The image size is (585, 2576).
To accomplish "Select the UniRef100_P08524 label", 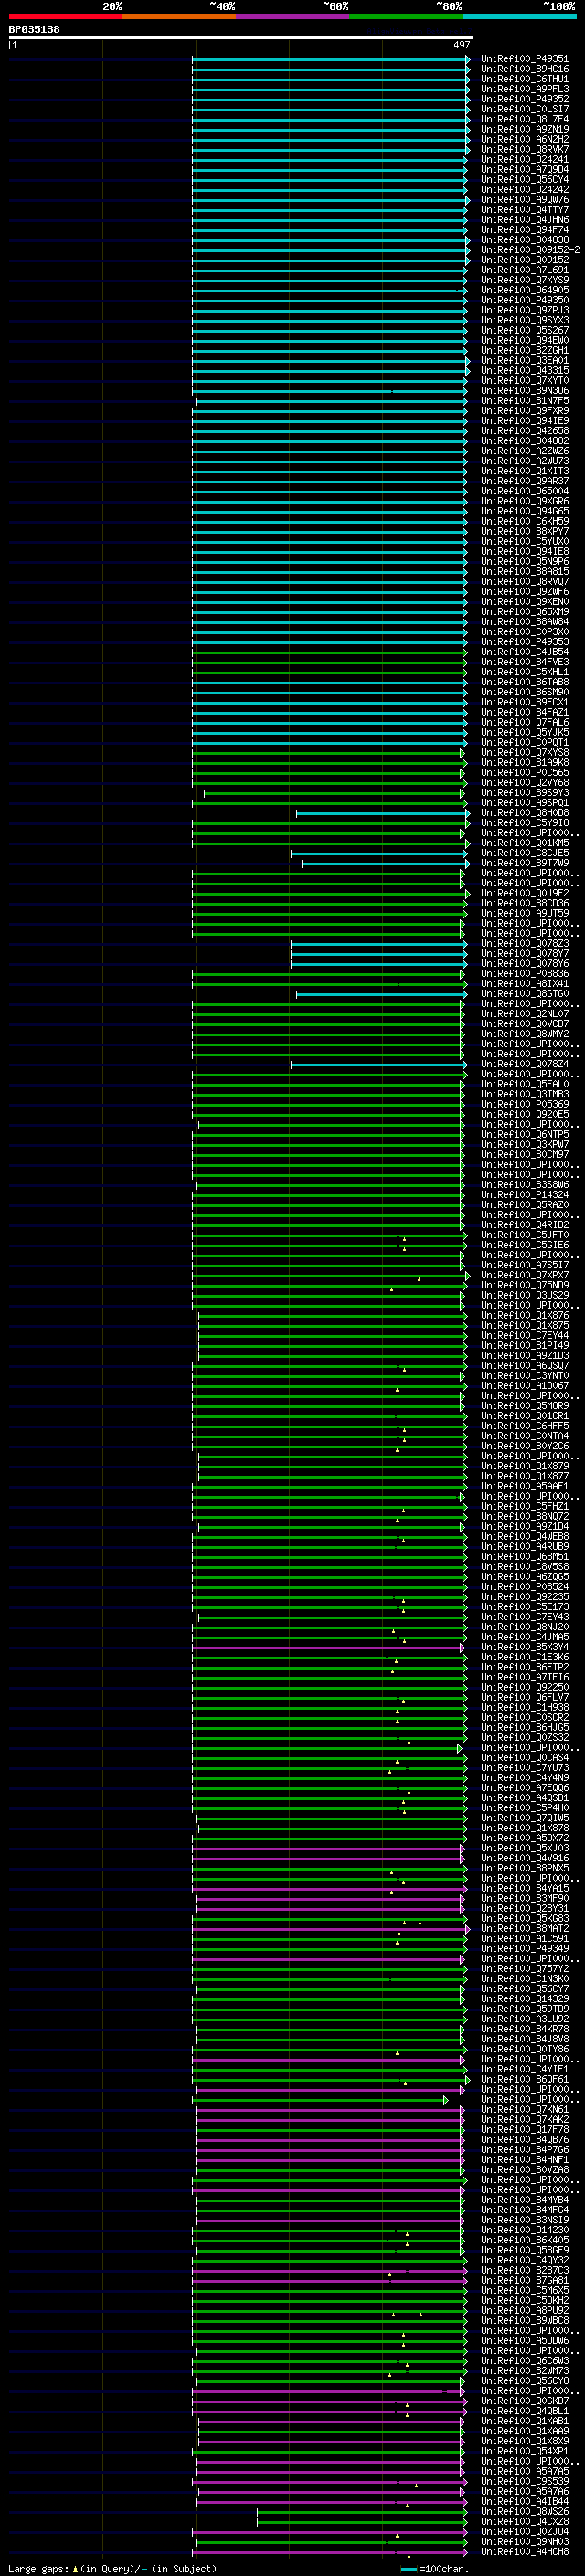I will pyautogui.click(x=524, y=1587).
